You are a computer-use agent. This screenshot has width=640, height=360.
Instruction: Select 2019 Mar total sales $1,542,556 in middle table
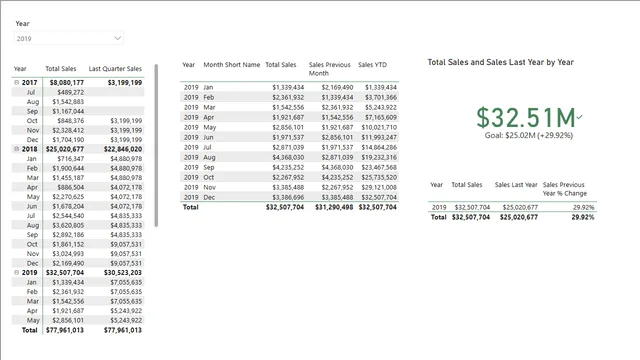pos(288,107)
